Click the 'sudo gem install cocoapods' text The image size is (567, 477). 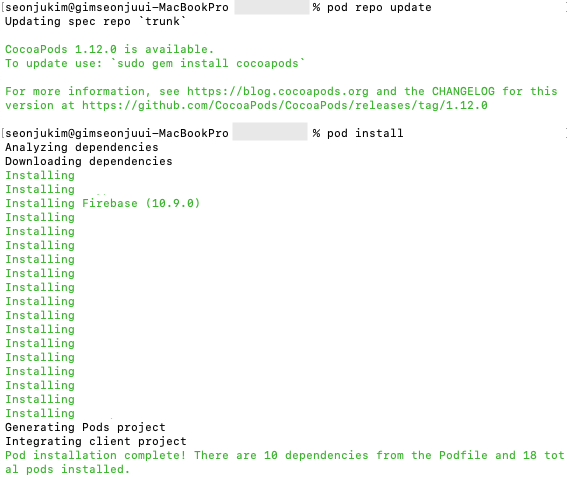tap(208, 64)
